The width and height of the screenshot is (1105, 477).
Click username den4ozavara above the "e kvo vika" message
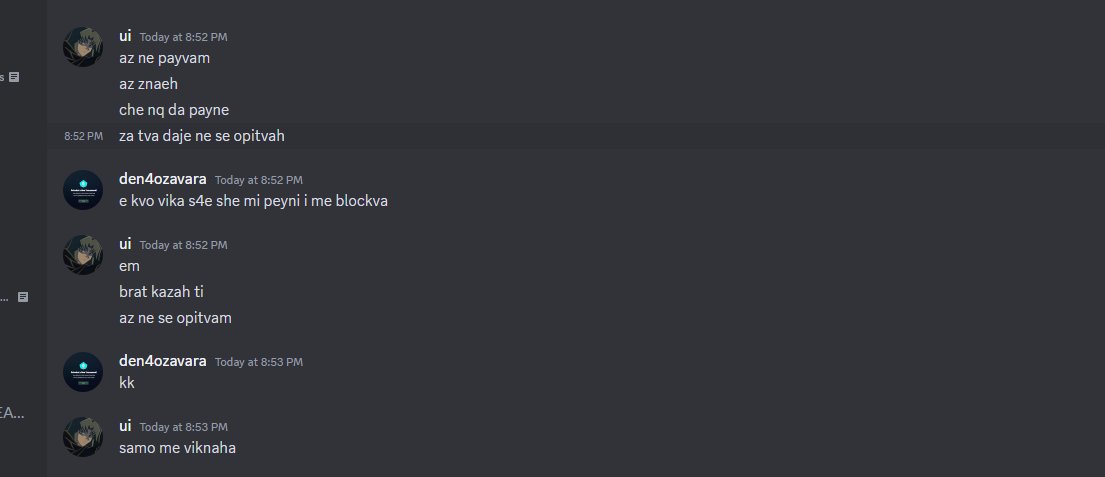[x=163, y=179]
